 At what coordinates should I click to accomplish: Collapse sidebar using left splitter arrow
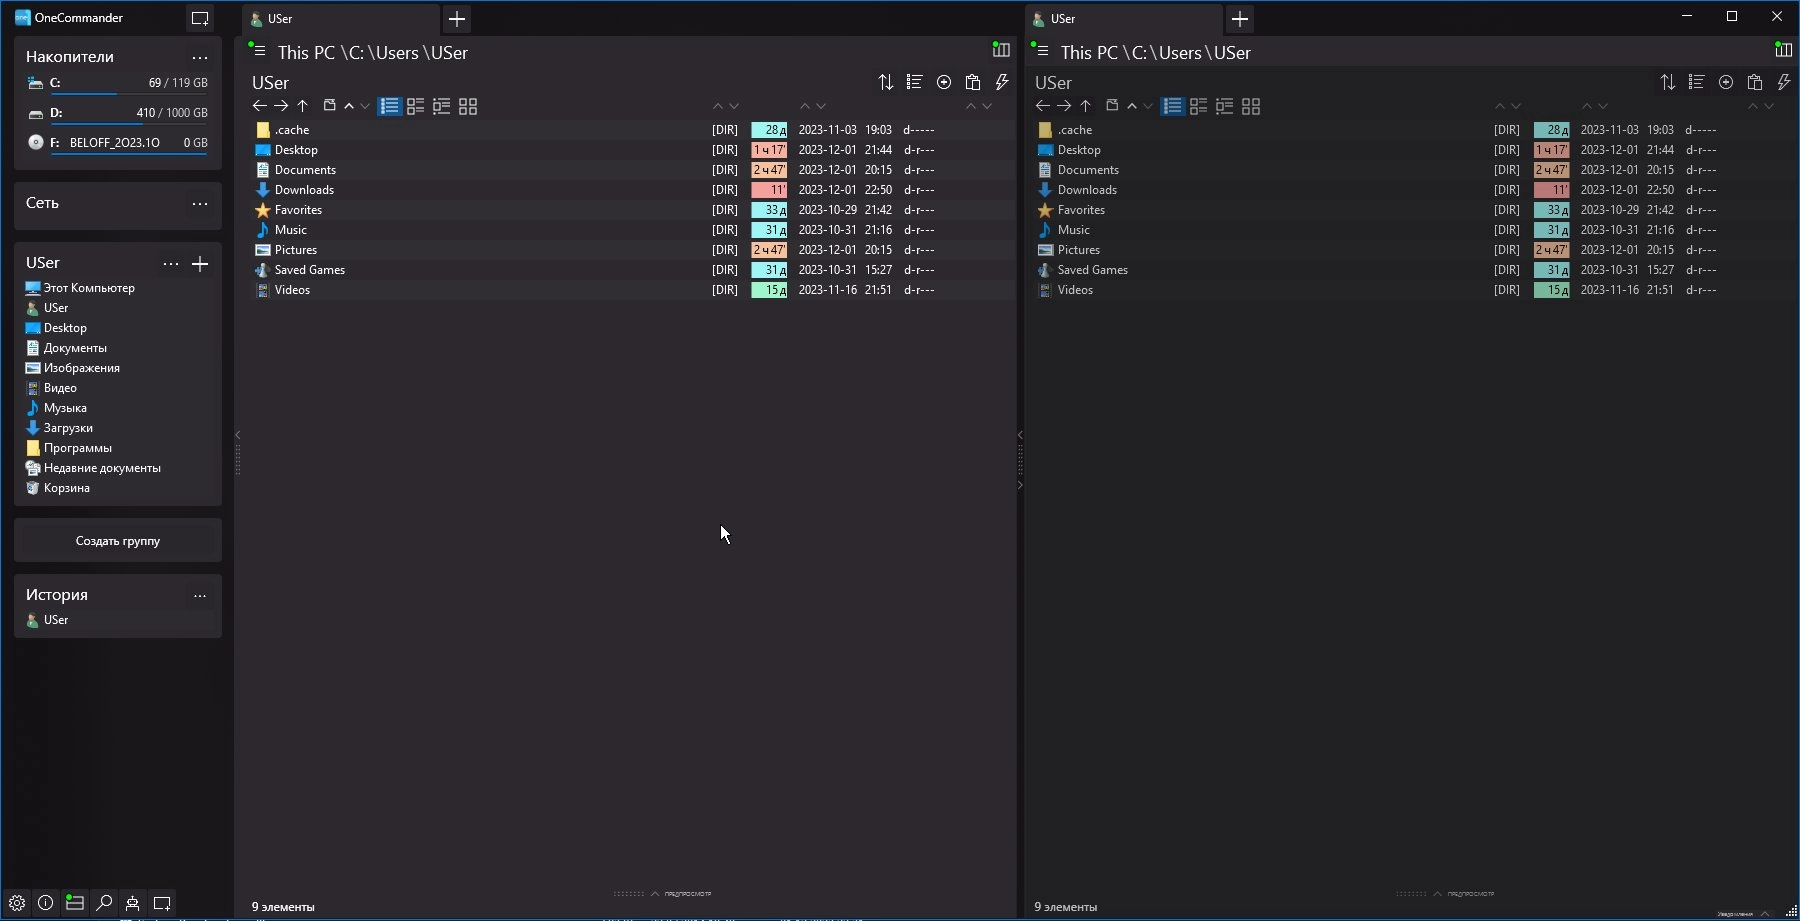point(238,435)
